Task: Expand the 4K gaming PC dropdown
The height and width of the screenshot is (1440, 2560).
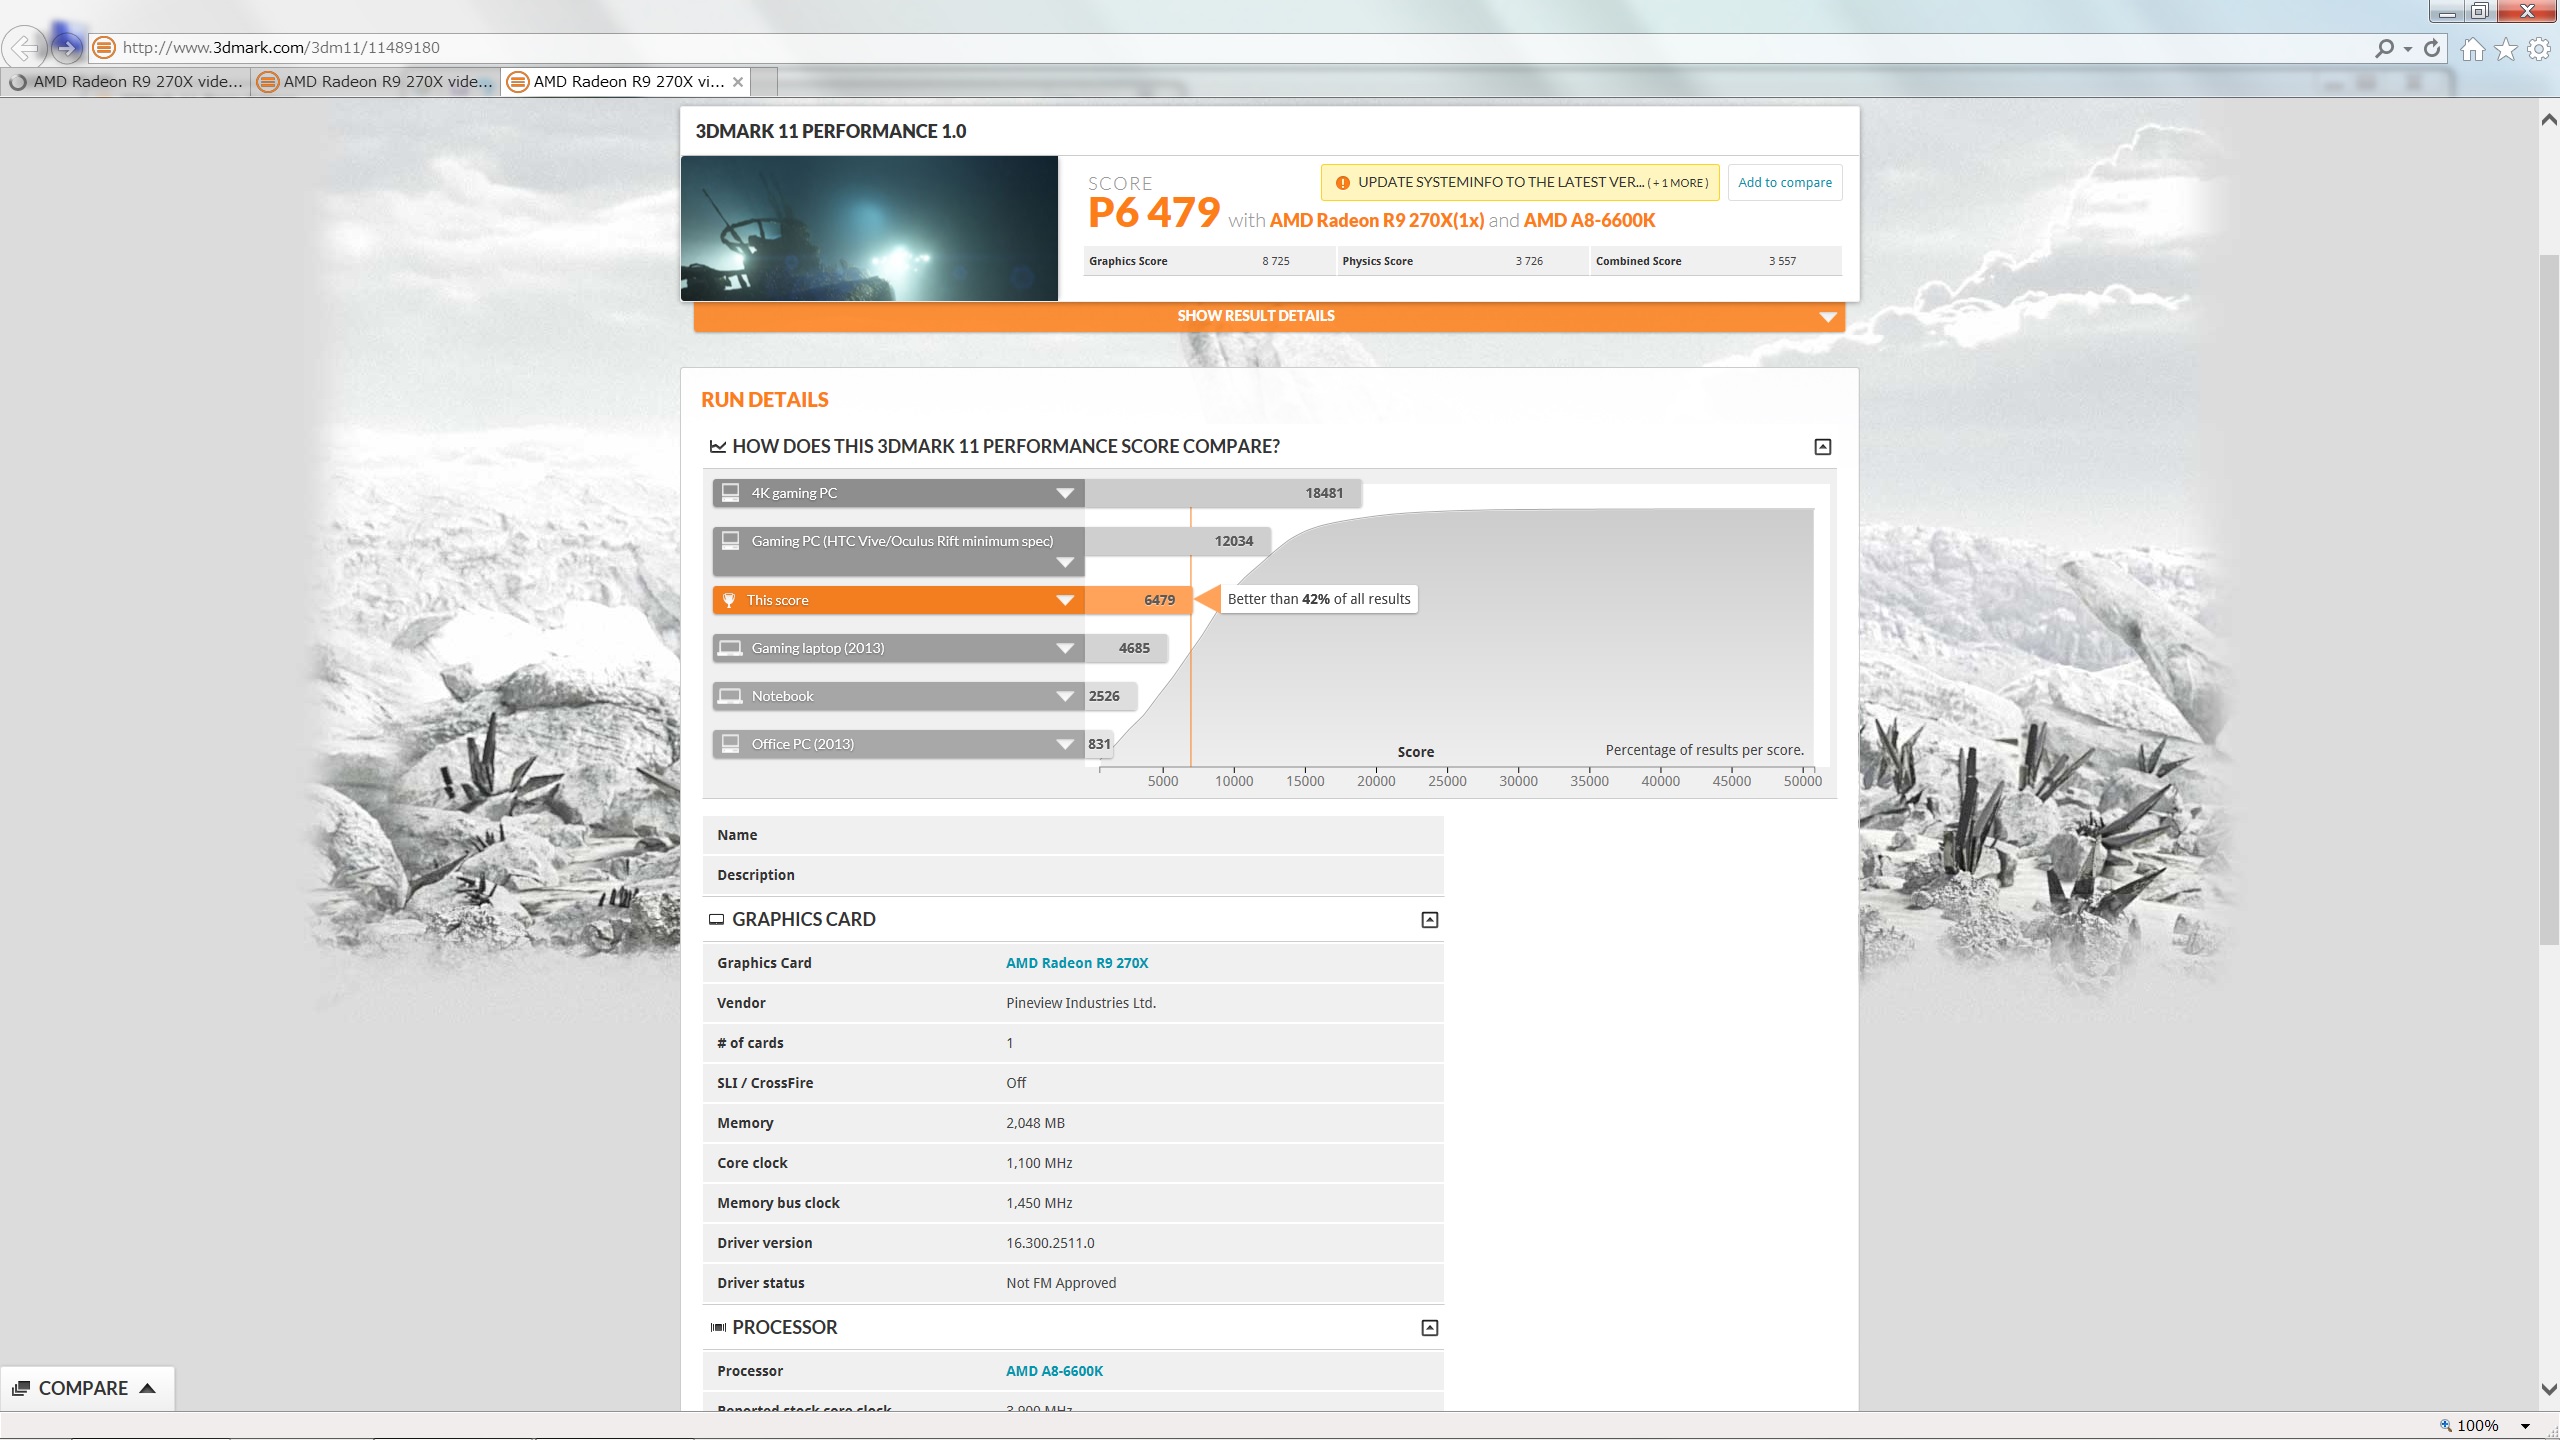Action: 1064,493
